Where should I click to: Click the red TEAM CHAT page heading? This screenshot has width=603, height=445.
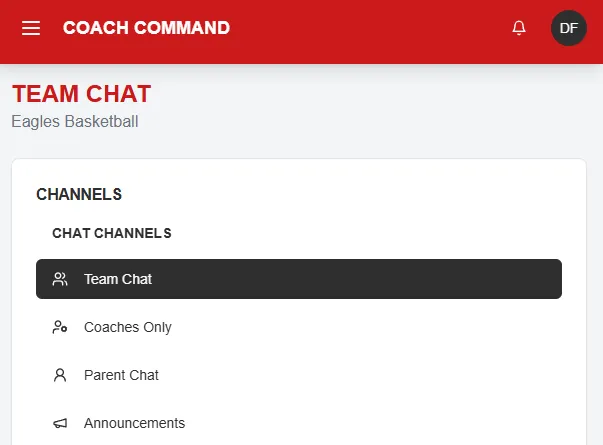82,94
